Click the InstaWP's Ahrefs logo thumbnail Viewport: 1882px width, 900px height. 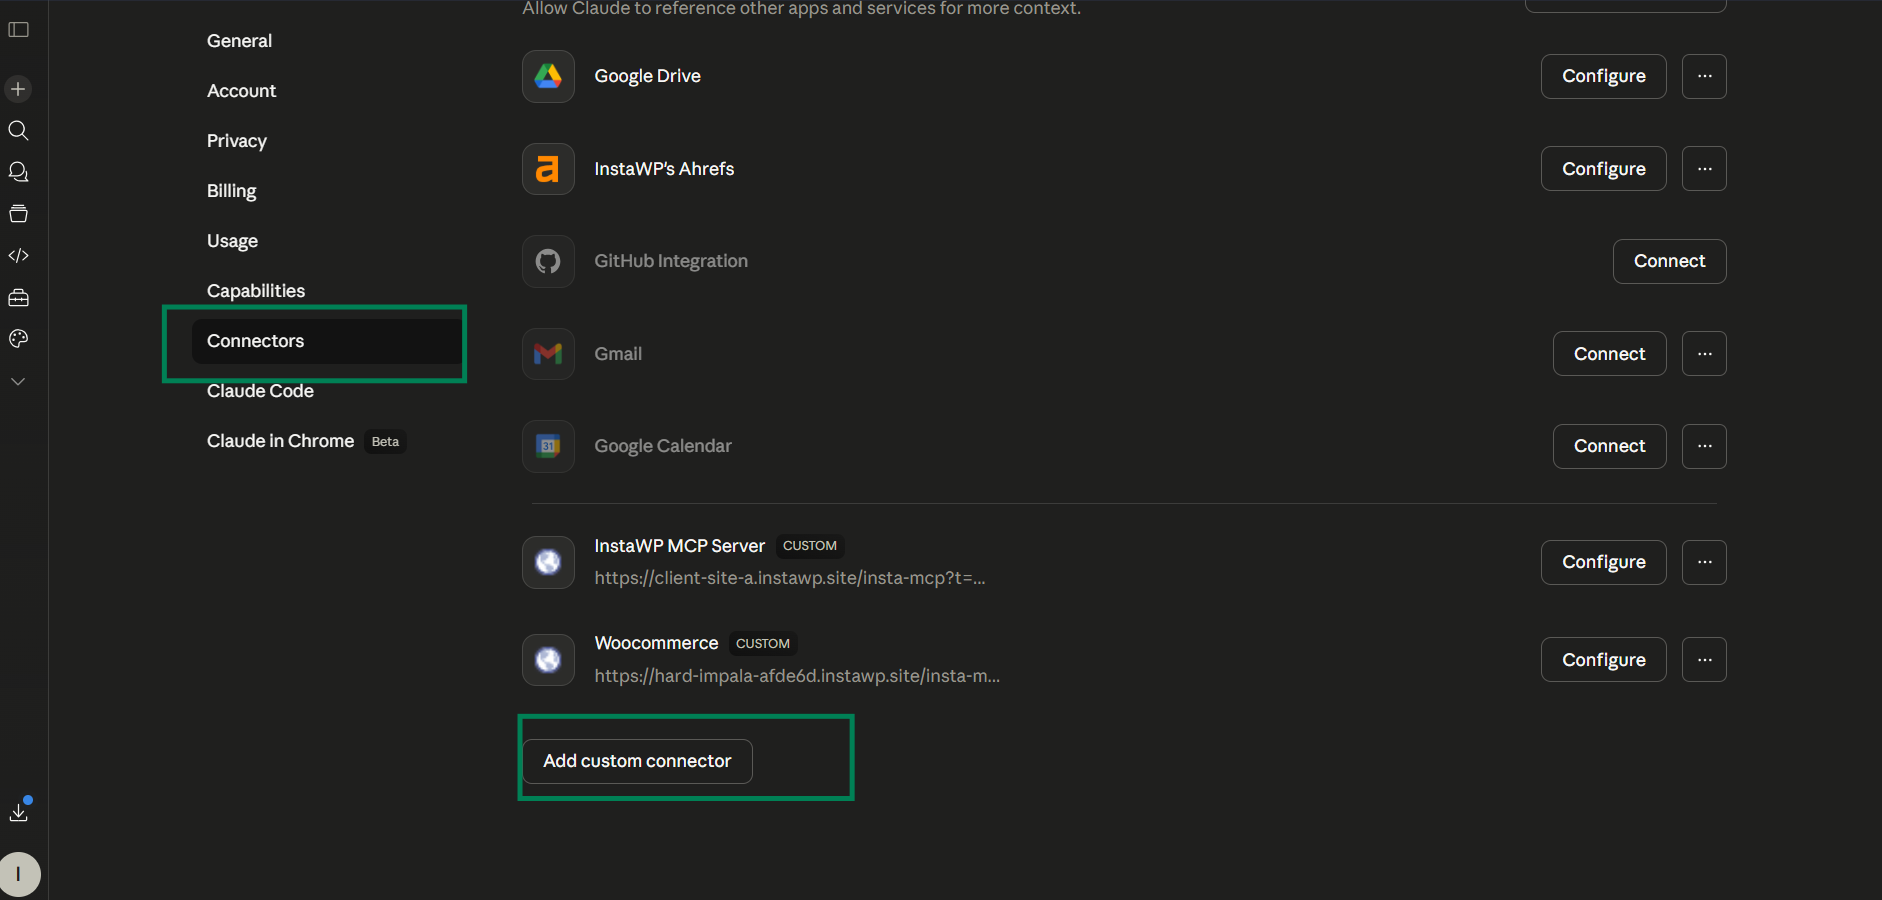pos(548,169)
